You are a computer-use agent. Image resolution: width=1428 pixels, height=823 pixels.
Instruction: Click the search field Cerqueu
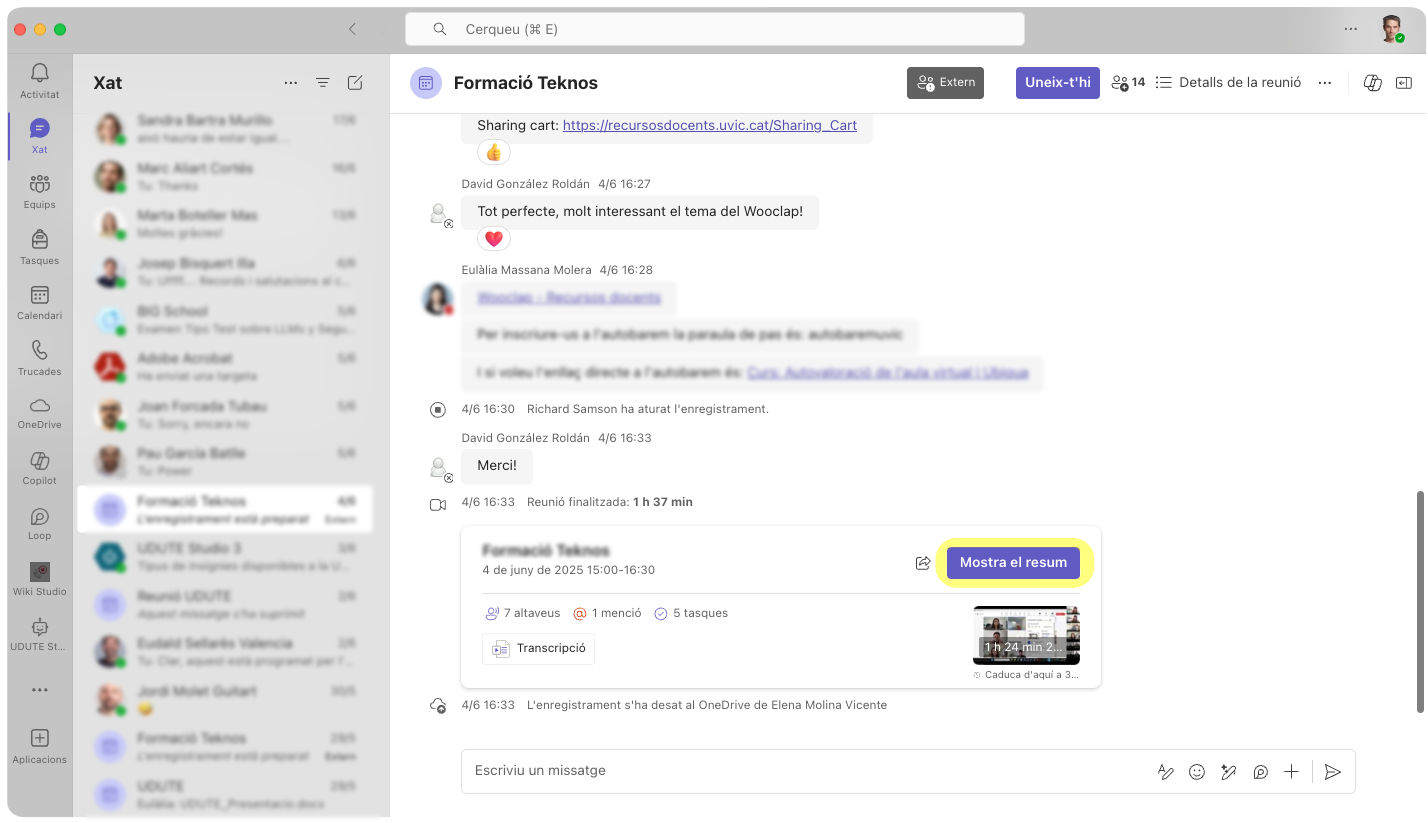(x=715, y=29)
